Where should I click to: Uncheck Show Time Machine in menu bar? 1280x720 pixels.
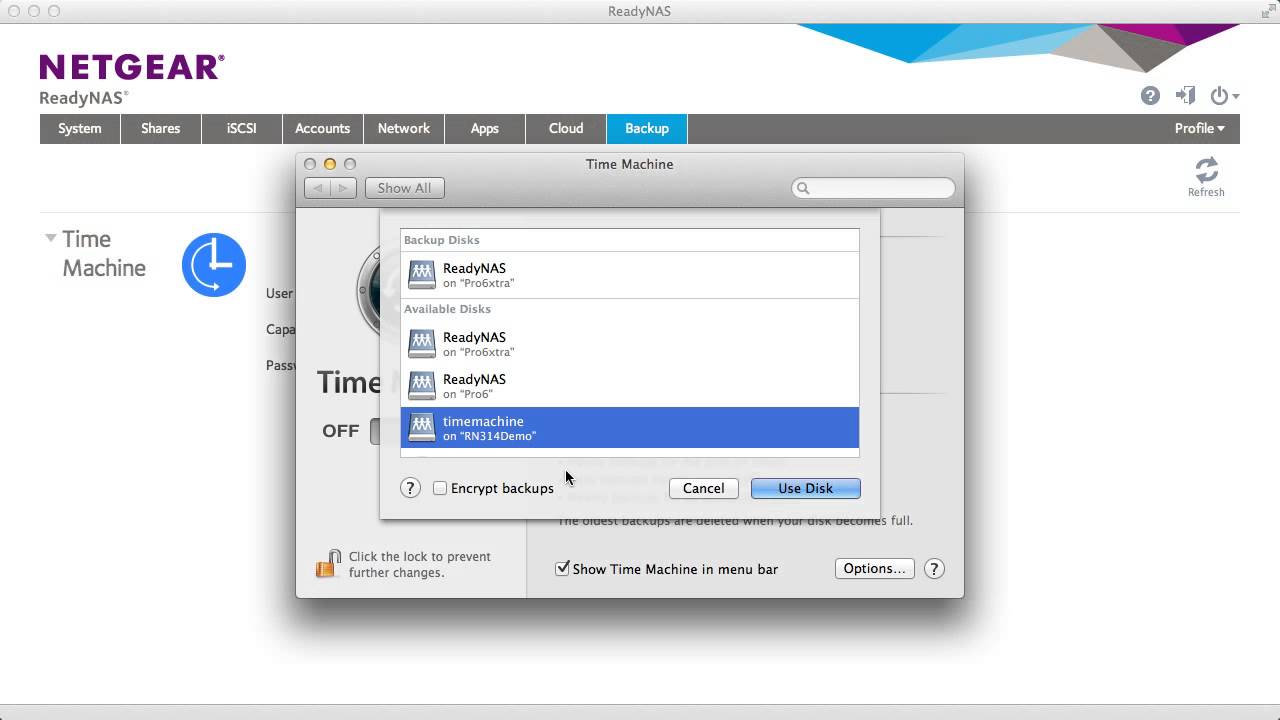[x=562, y=569]
